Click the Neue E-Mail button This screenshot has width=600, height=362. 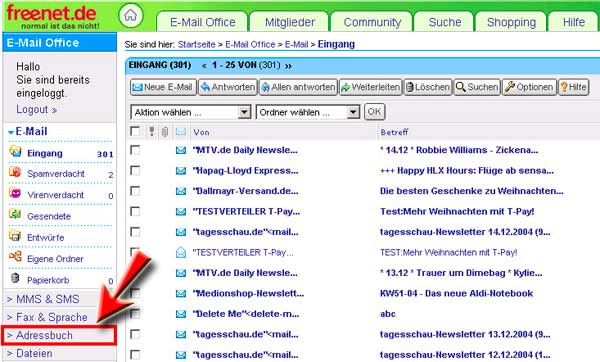pos(163,87)
